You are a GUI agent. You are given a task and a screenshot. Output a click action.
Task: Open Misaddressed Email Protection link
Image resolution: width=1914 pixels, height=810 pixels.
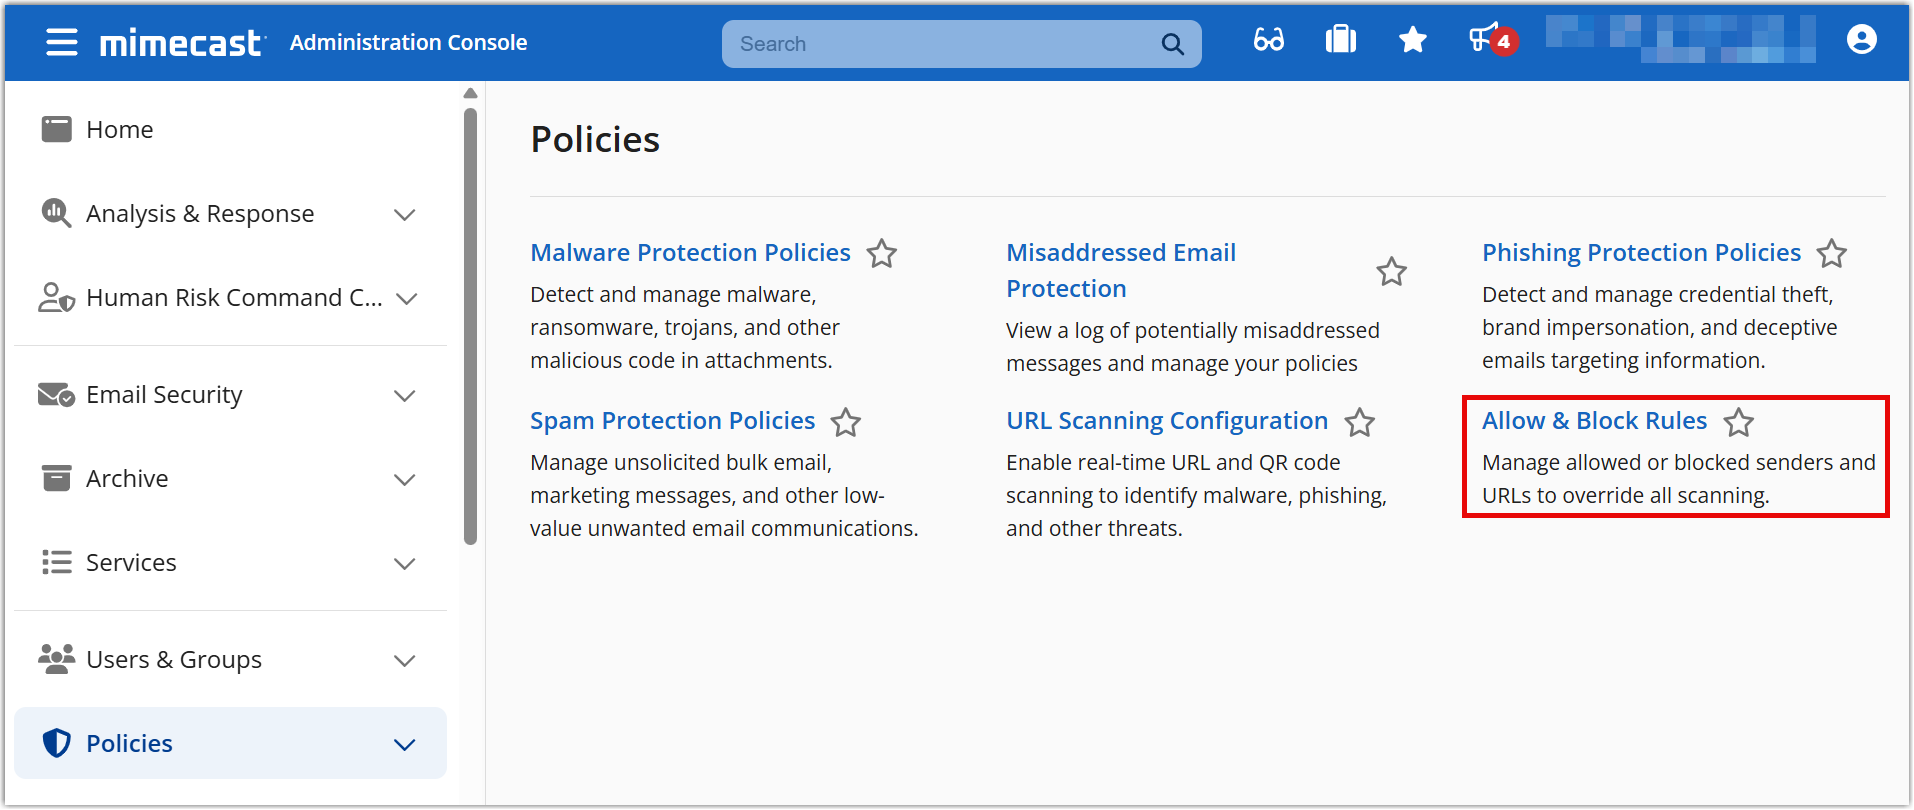click(x=1121, y=270)
